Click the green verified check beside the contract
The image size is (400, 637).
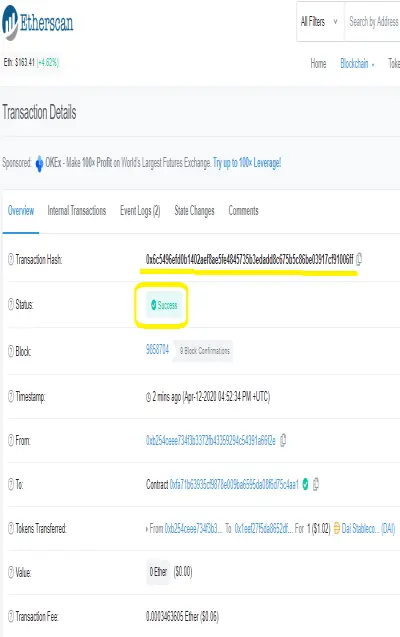[305, 484]
